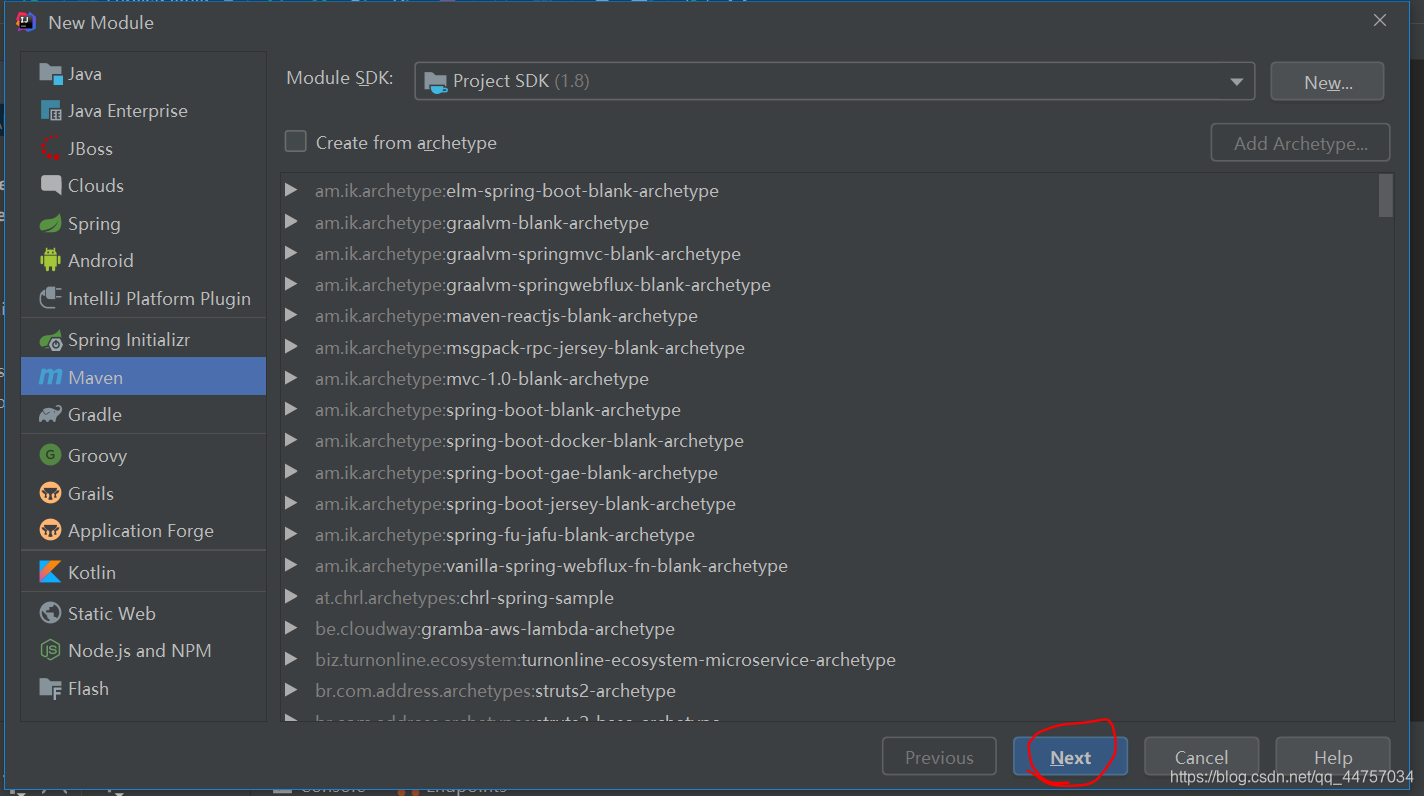
Task: Click the Spring leaf icon
Action: pyautogui.click(x=51, y=223)
